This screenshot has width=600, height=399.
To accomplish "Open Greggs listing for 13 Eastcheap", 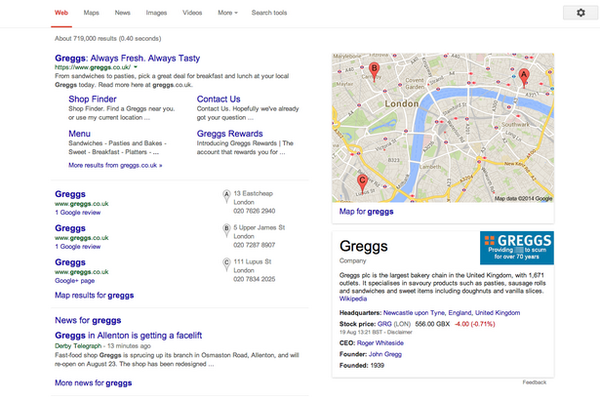I will tap(70, 194).
